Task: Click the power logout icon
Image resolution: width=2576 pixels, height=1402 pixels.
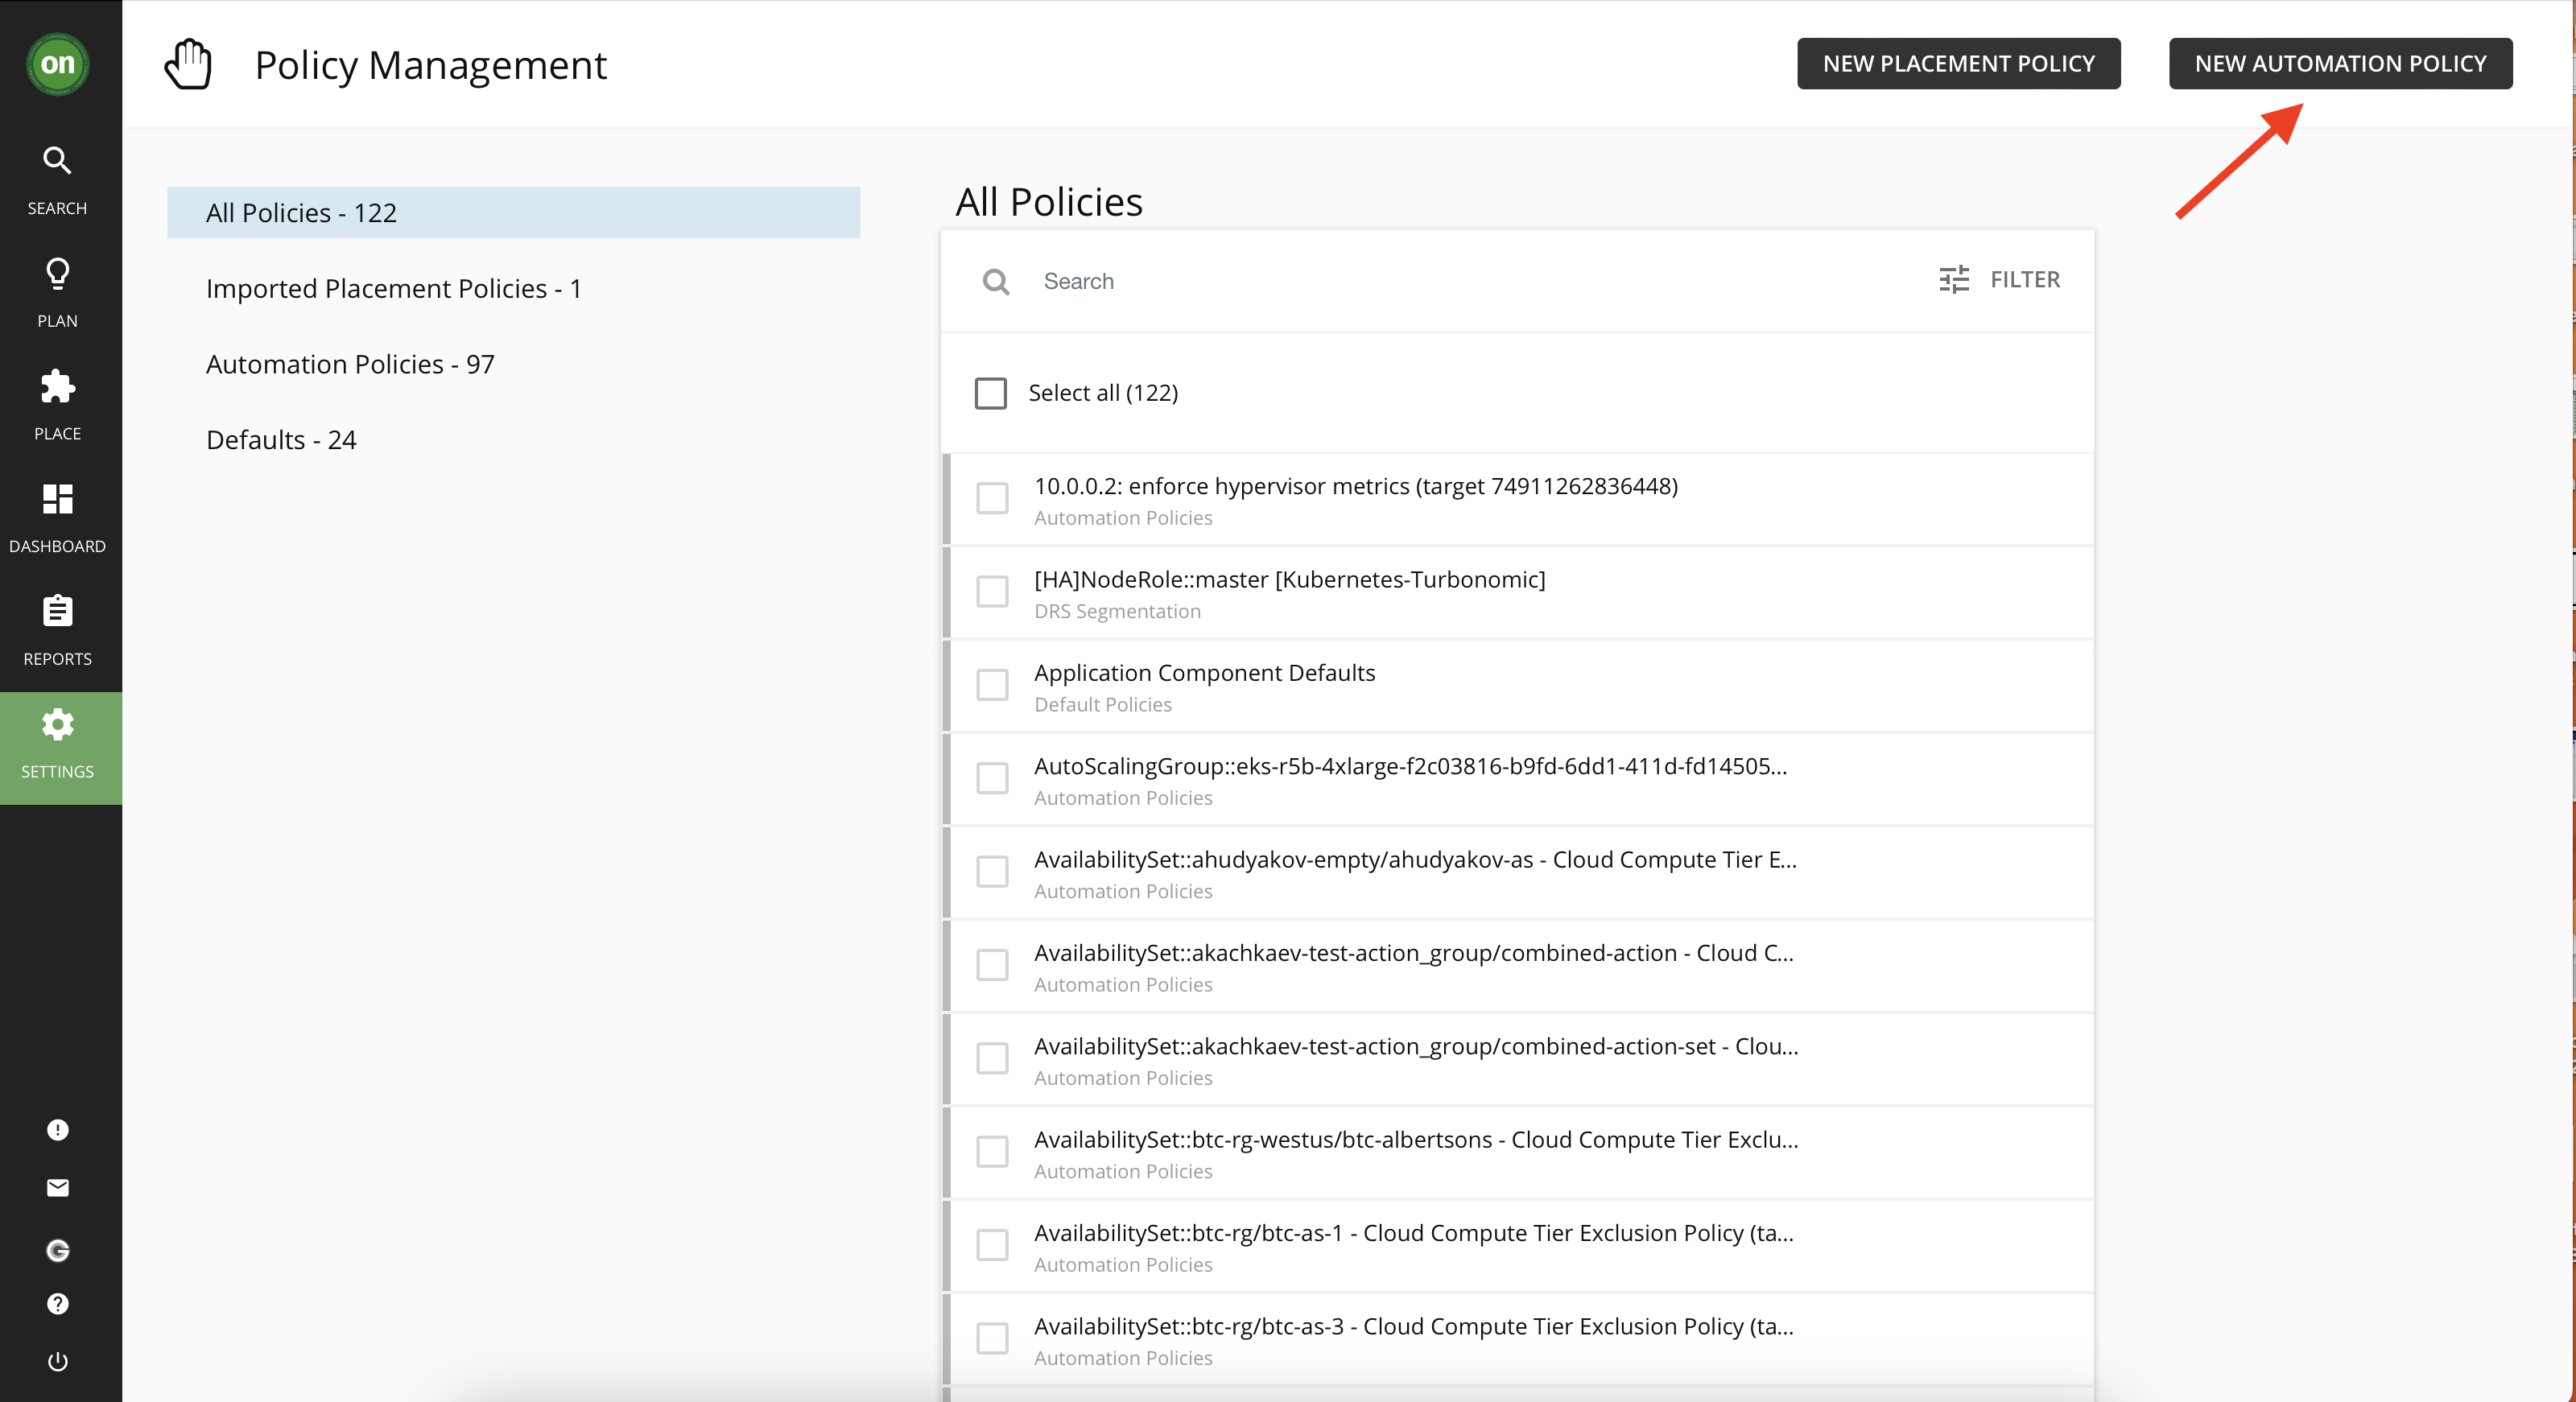Action: [58, 1361]
